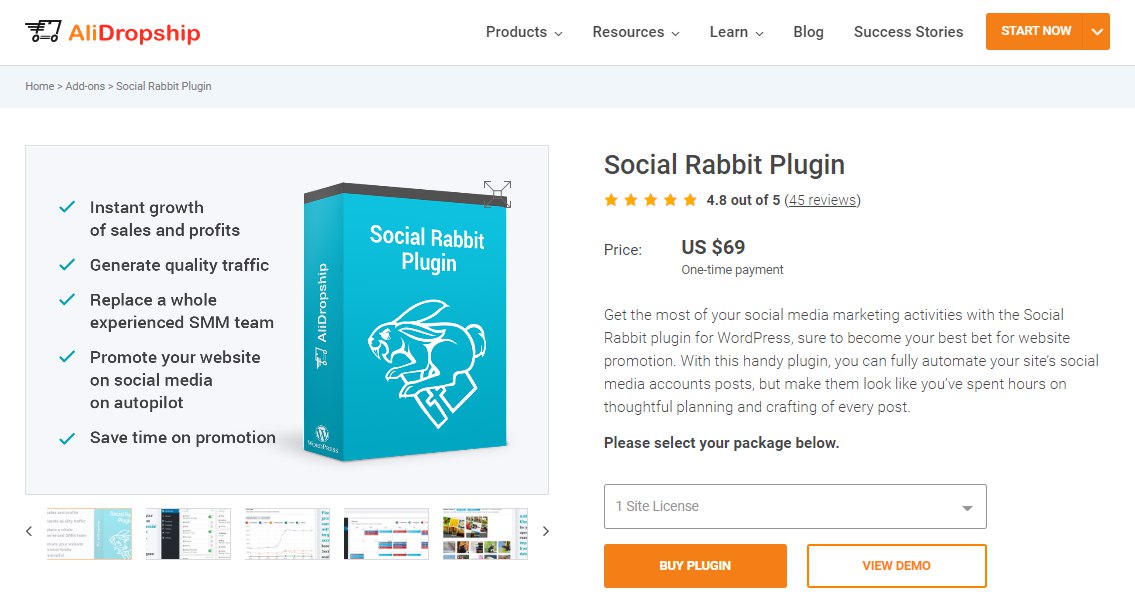Expand the product image to fullscreen
The height and width of the screenshot is (603, 1135).
point(497,194)
